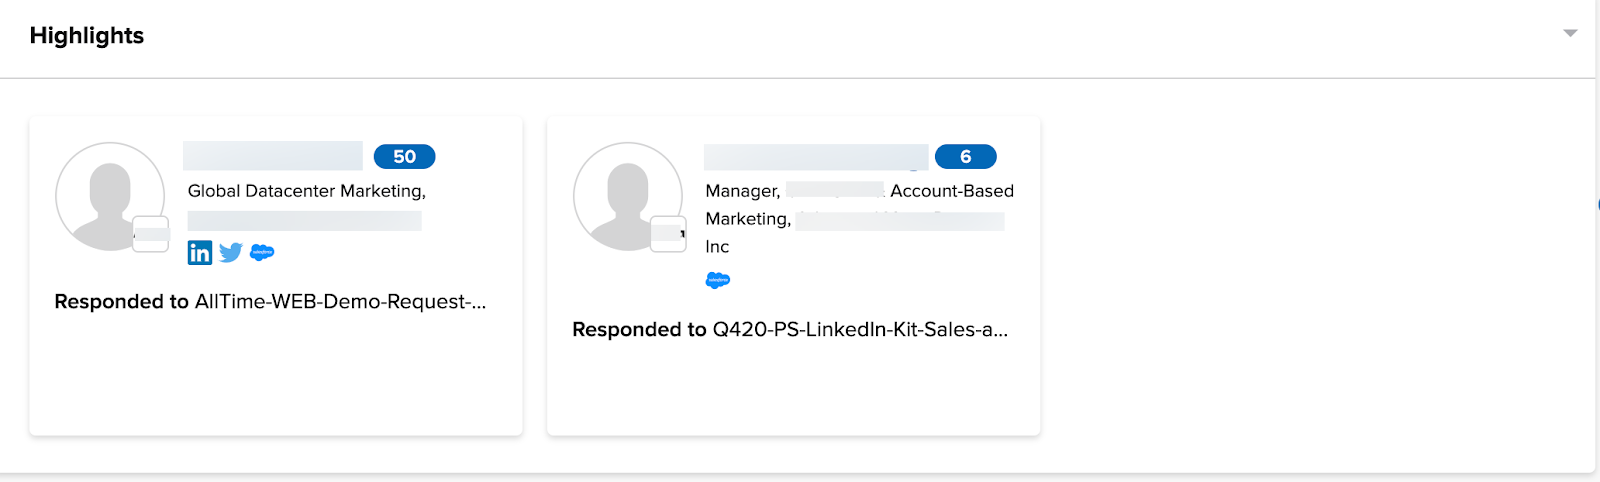Viewport: 1600px width, 482px height.
Task: Click company logo badge on first avatar
Action: 151,234
